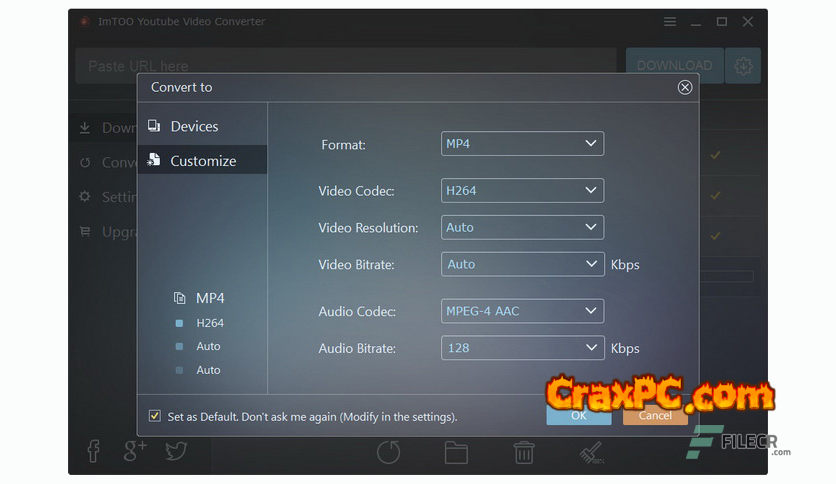The width and height of the screenshot is (836, 484).
Task: Click the Facebook share icon
Action: coord(93,451)
